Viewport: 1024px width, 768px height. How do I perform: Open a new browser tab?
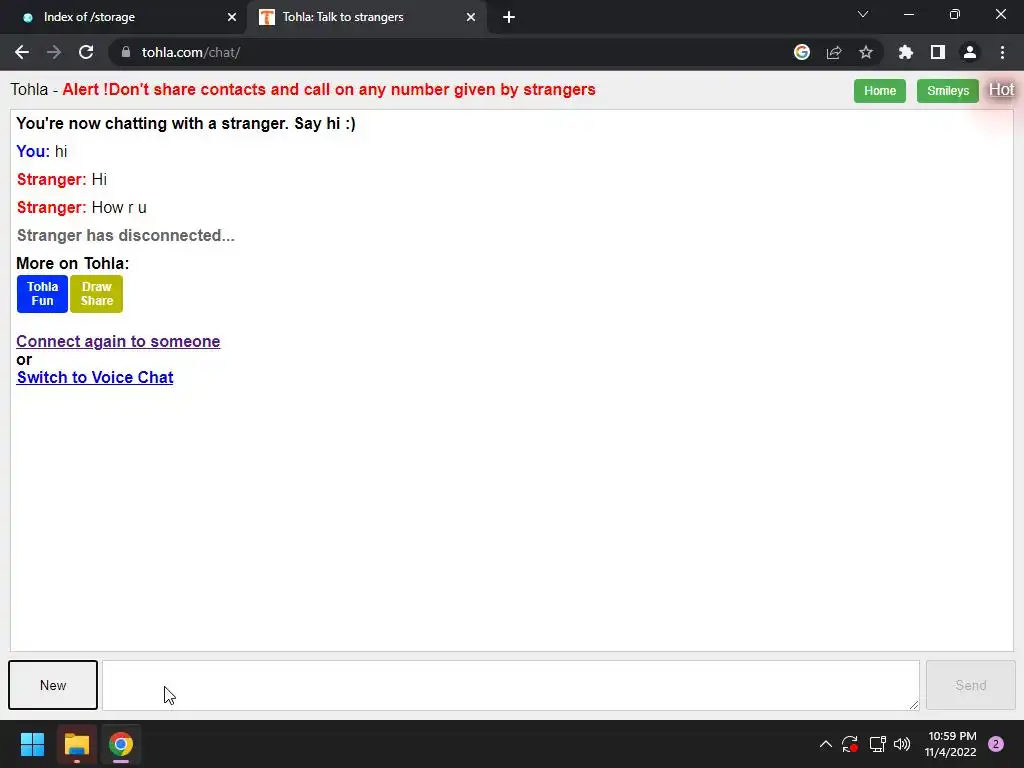(509, 17)
